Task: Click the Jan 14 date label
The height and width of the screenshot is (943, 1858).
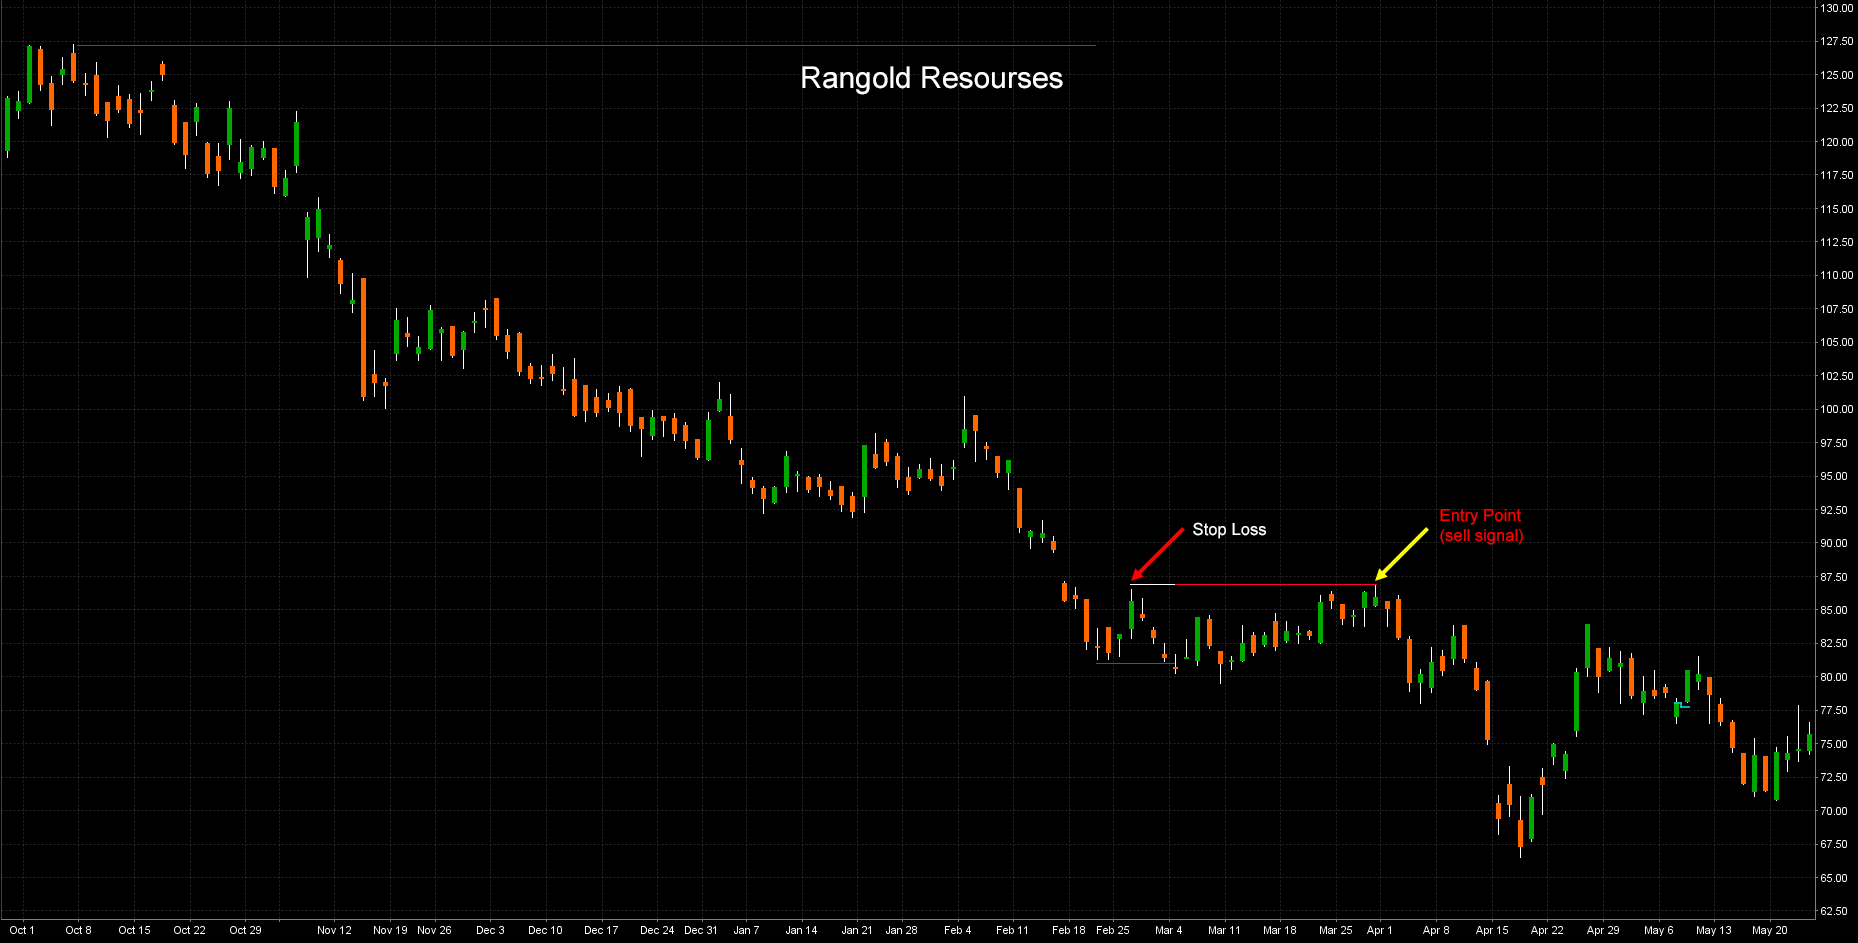Action: [801, 930]
